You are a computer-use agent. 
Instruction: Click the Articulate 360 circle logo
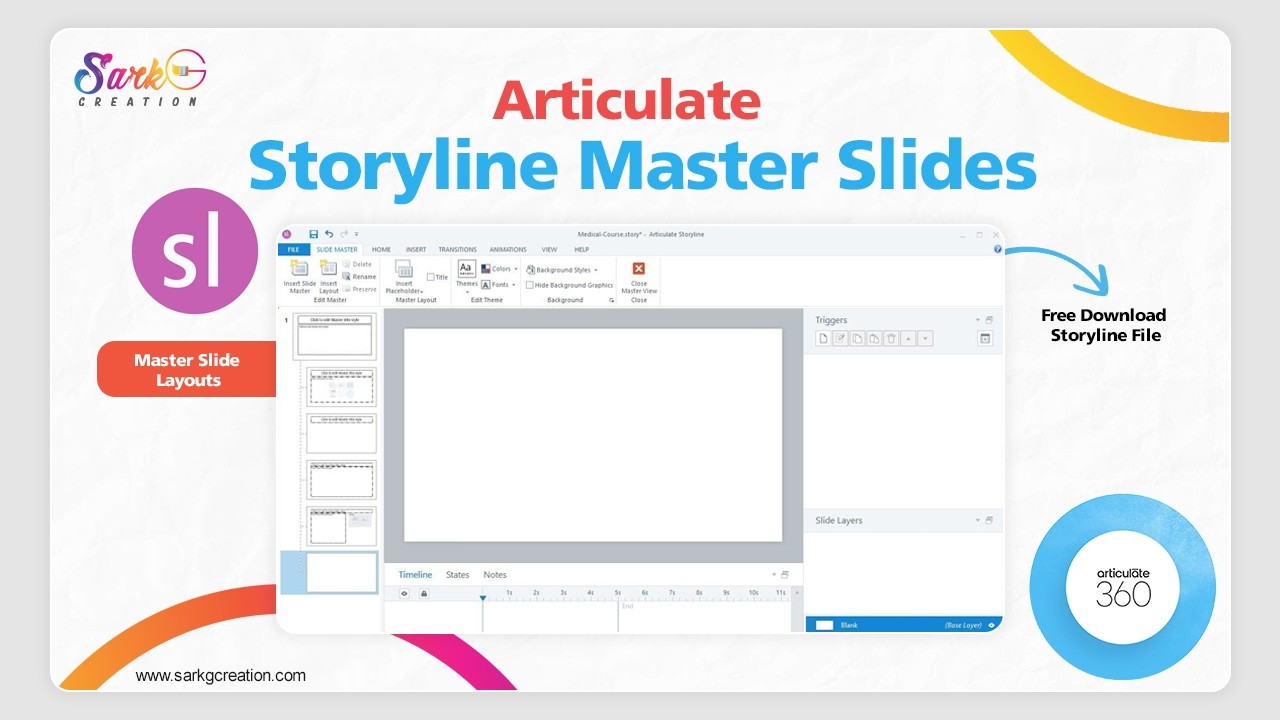[1123, 587]
